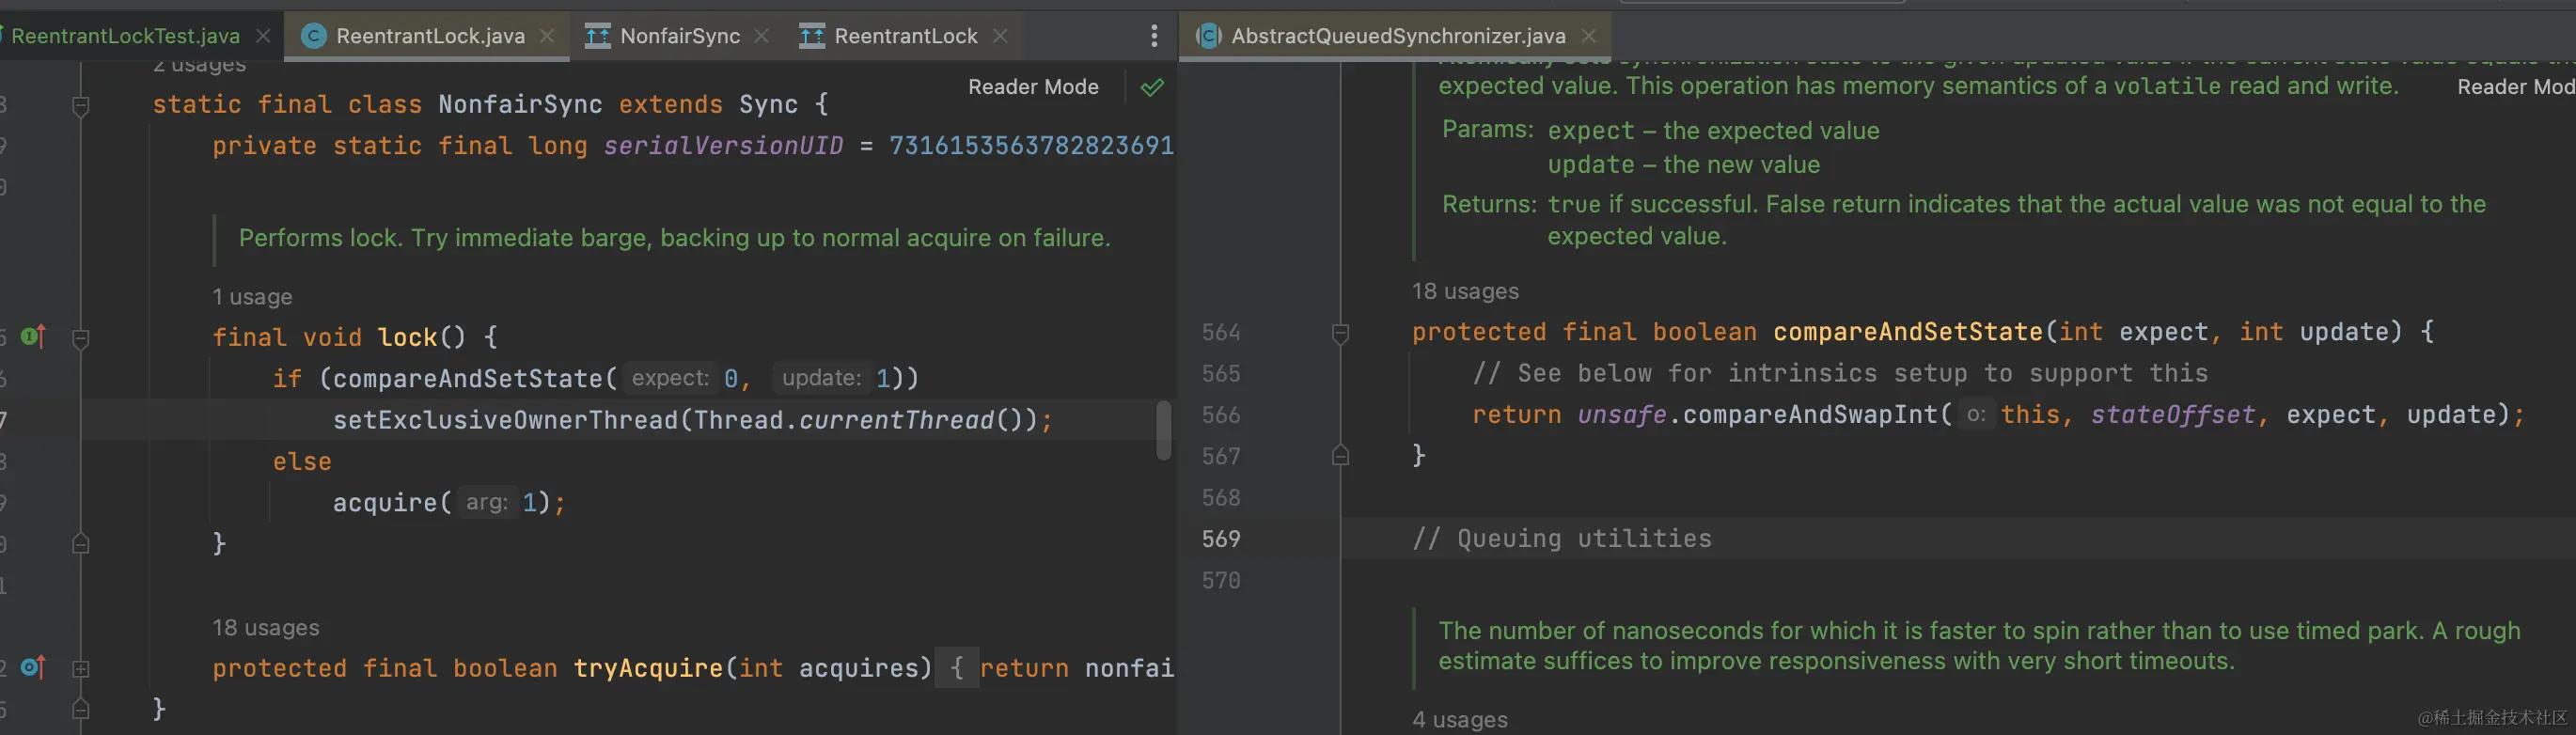Image resolution: width=2576 pixels, height=735 pixels.
Task: Click fold end marker at line 567
Action: (x=1341, y=456)
